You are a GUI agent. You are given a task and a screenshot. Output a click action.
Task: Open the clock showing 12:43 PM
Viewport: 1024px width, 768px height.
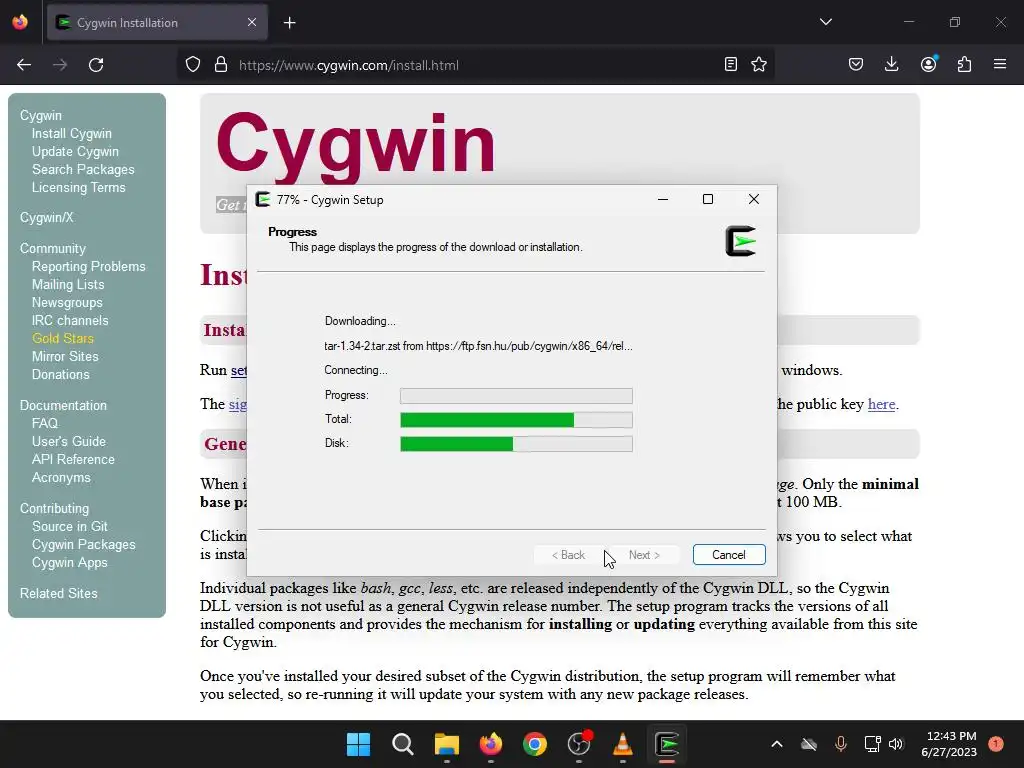tap(949, 744)
